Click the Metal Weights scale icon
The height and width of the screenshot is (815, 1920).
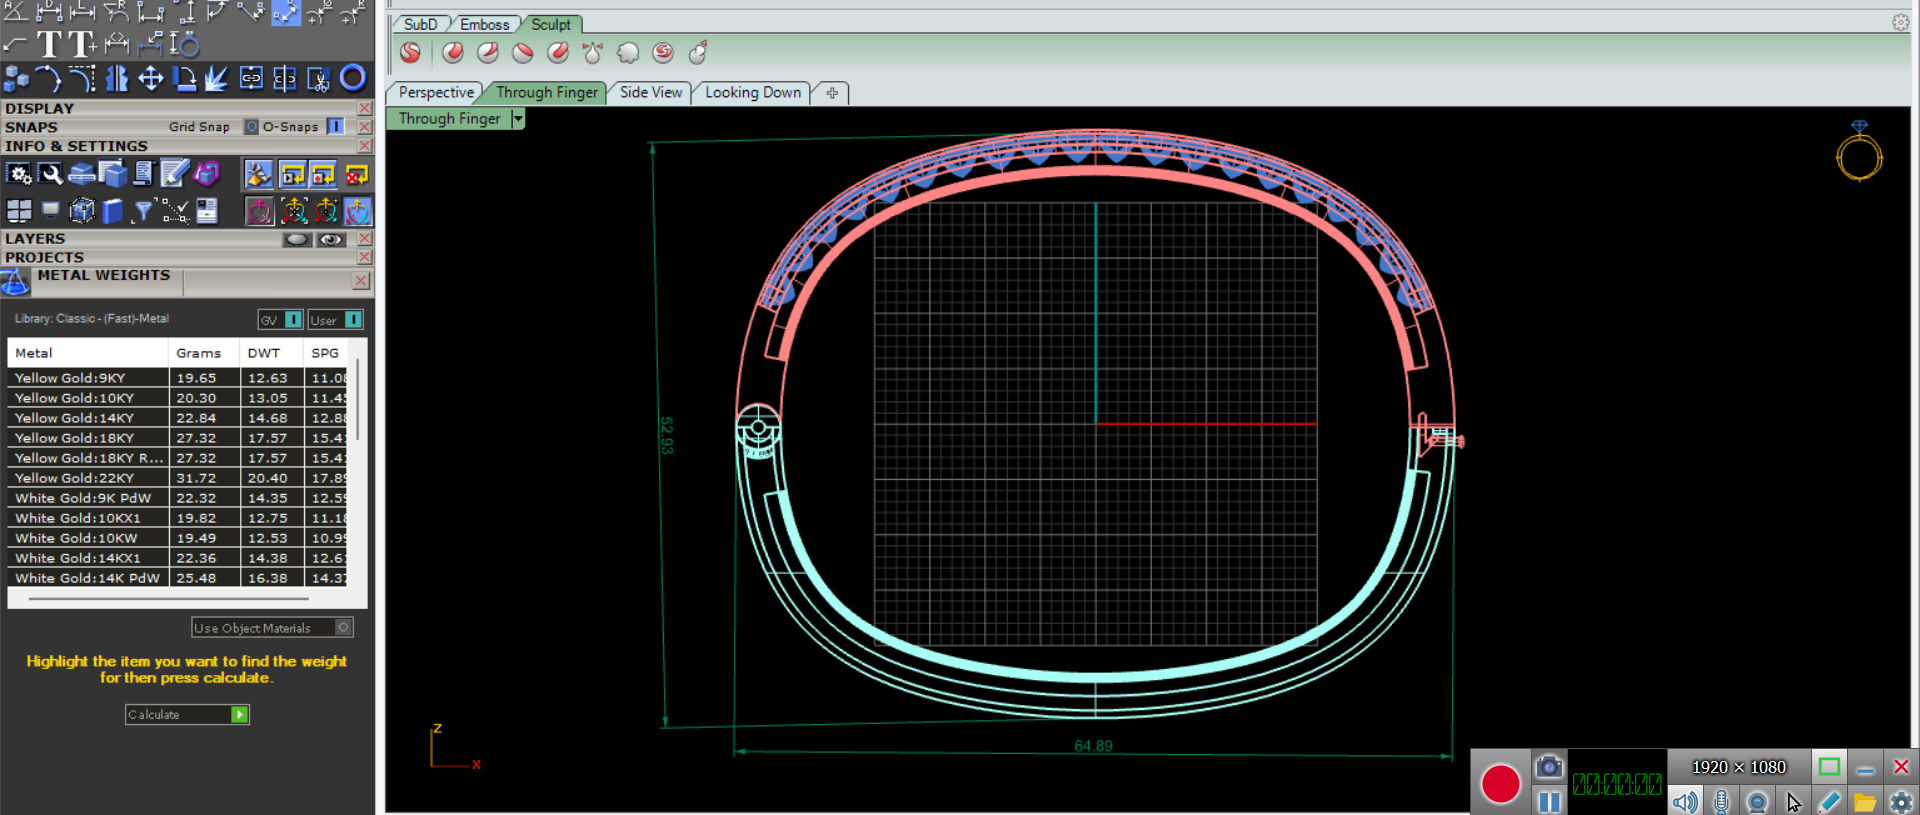click(x=15, y=283)
